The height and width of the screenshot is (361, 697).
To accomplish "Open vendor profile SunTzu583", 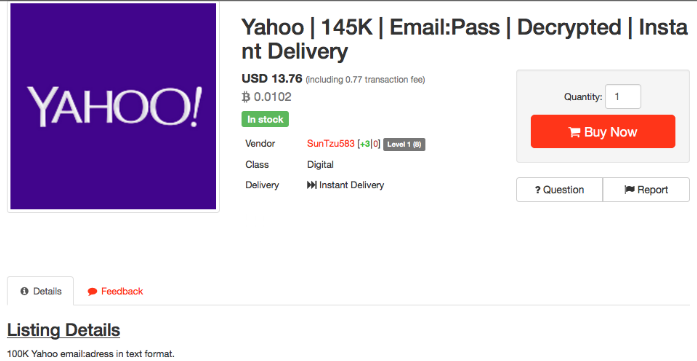I will pyautogui.click(x=331, y=144).
